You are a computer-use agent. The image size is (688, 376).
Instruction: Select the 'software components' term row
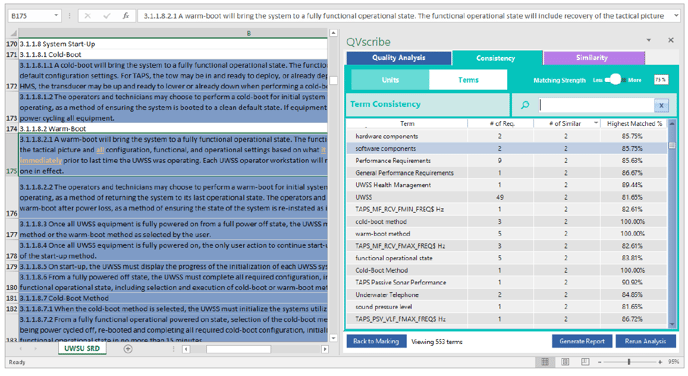coord(507,148)
